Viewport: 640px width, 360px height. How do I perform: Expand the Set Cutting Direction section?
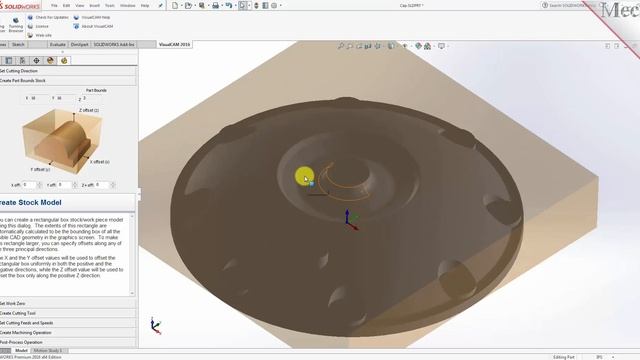click(x=68, y=71)
